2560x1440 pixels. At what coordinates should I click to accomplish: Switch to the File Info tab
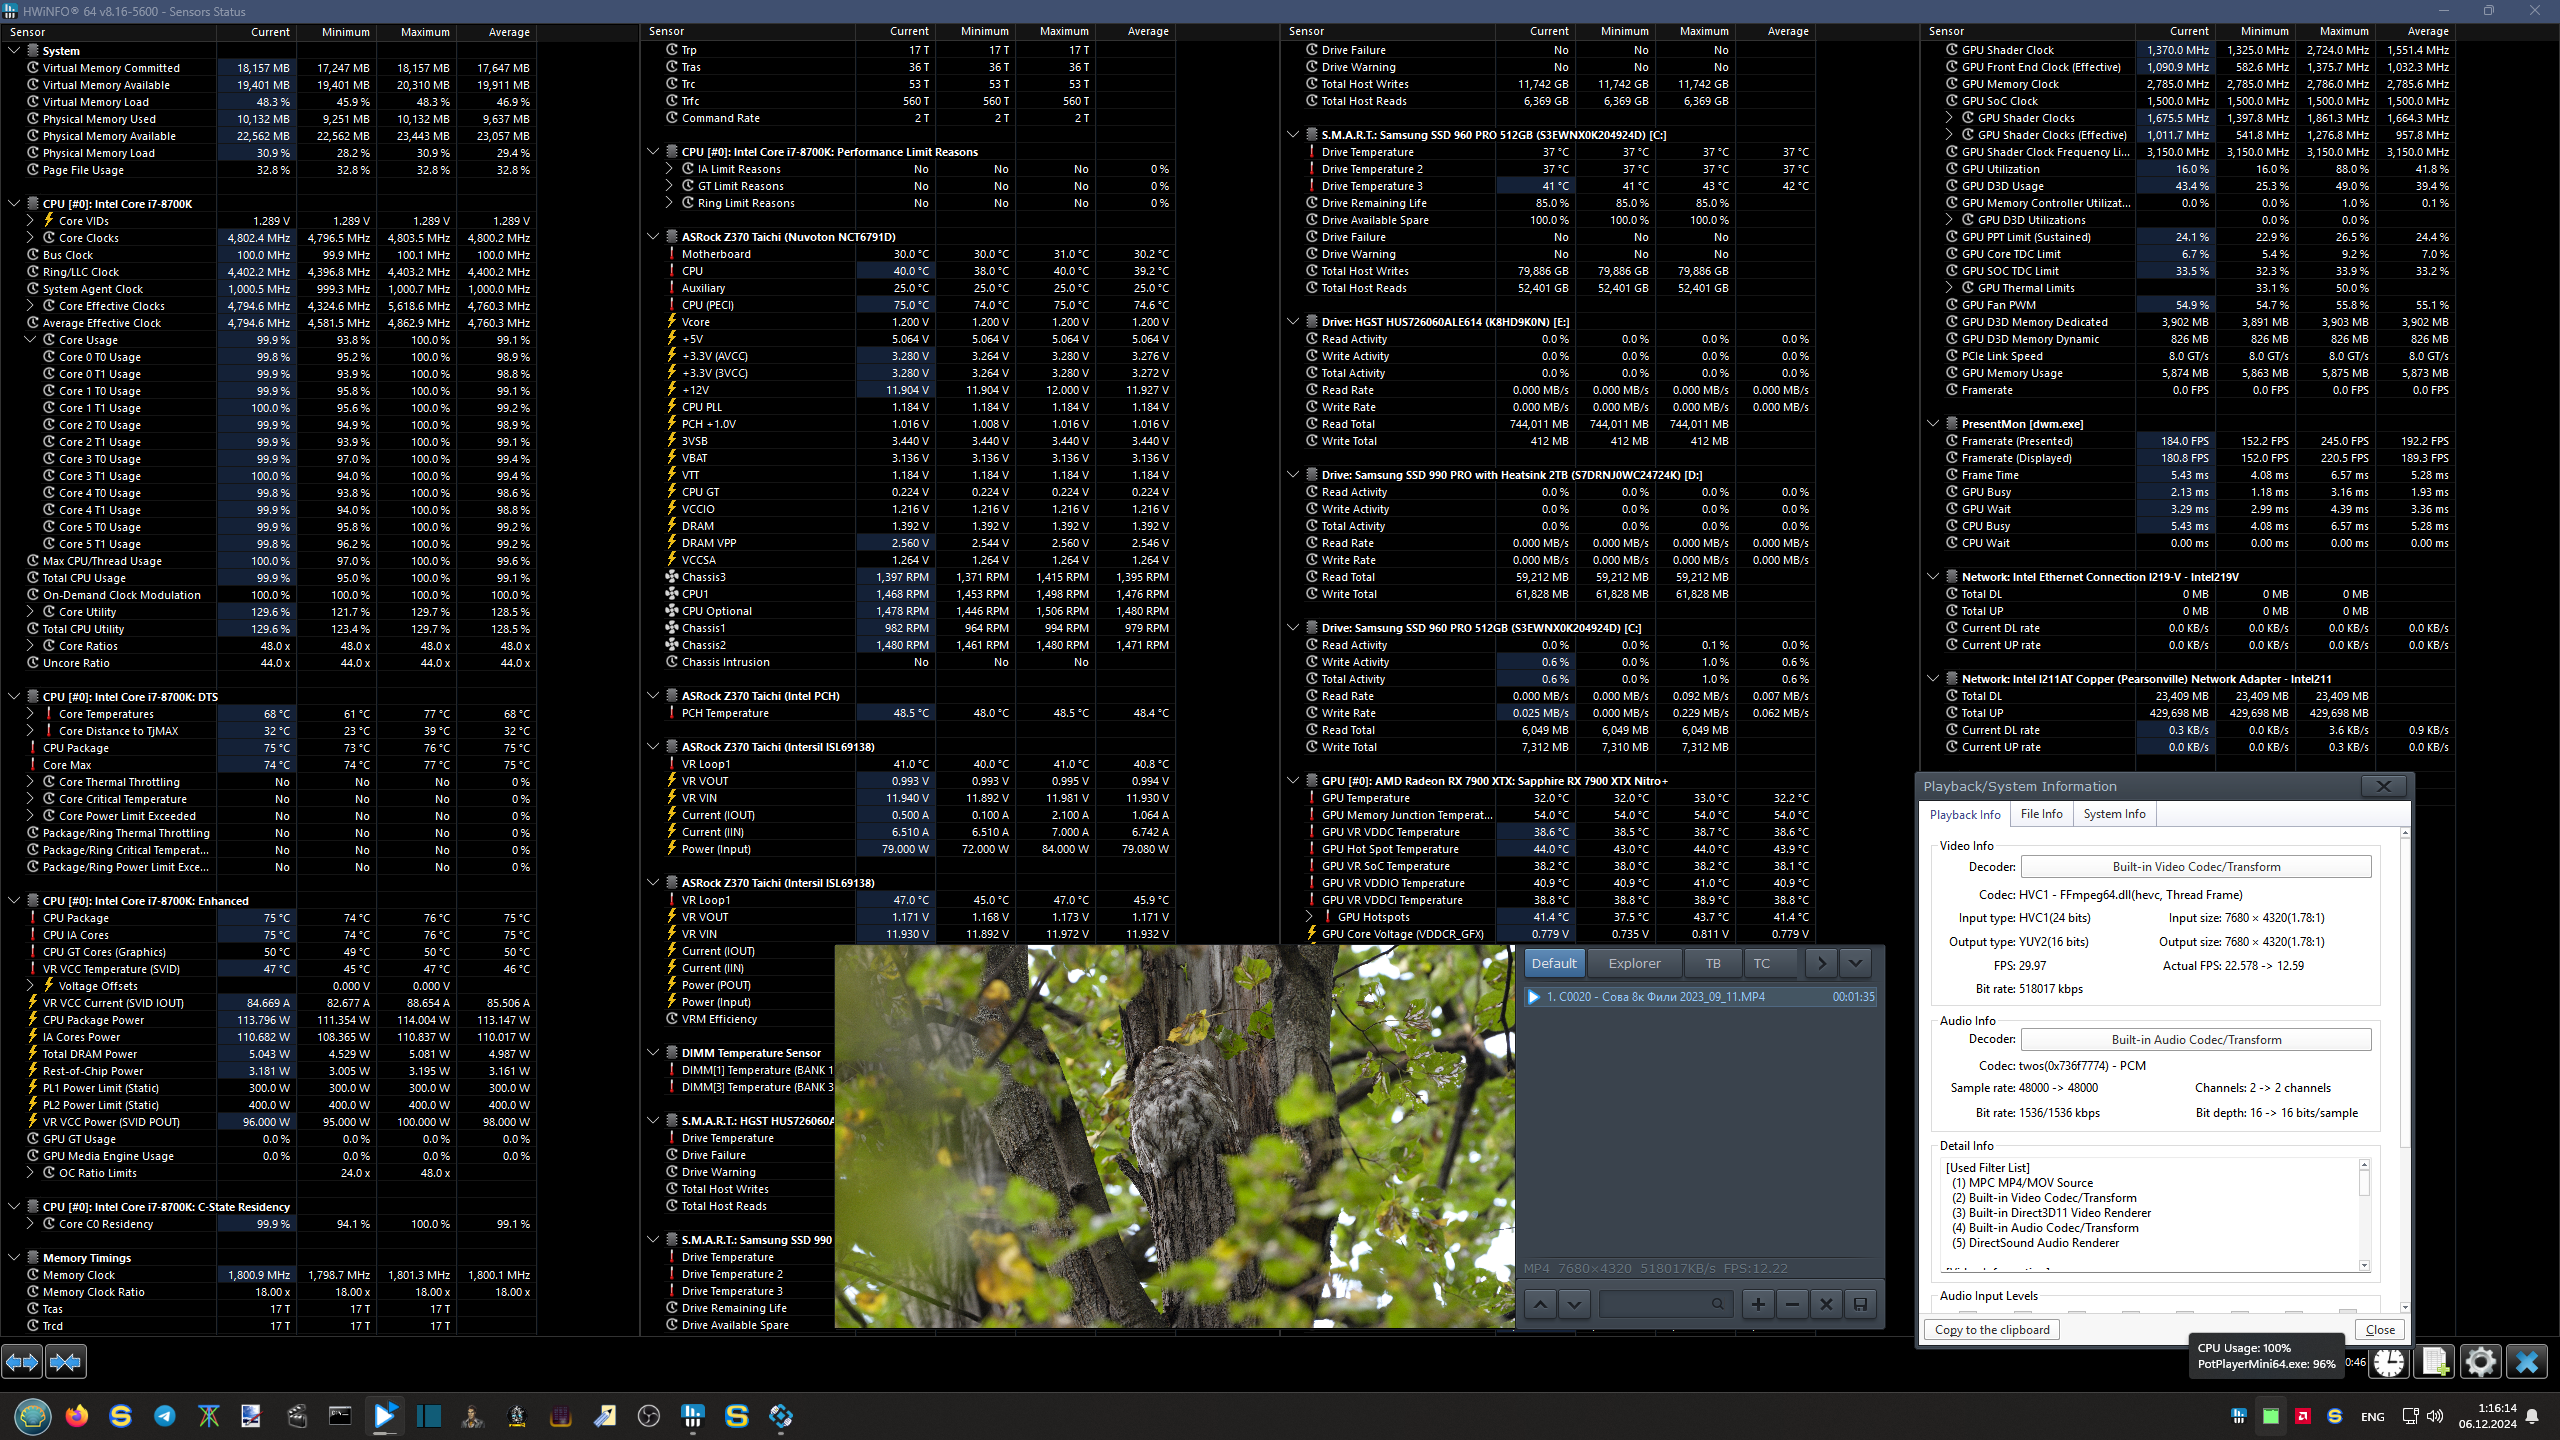(x=2041, y=814)
